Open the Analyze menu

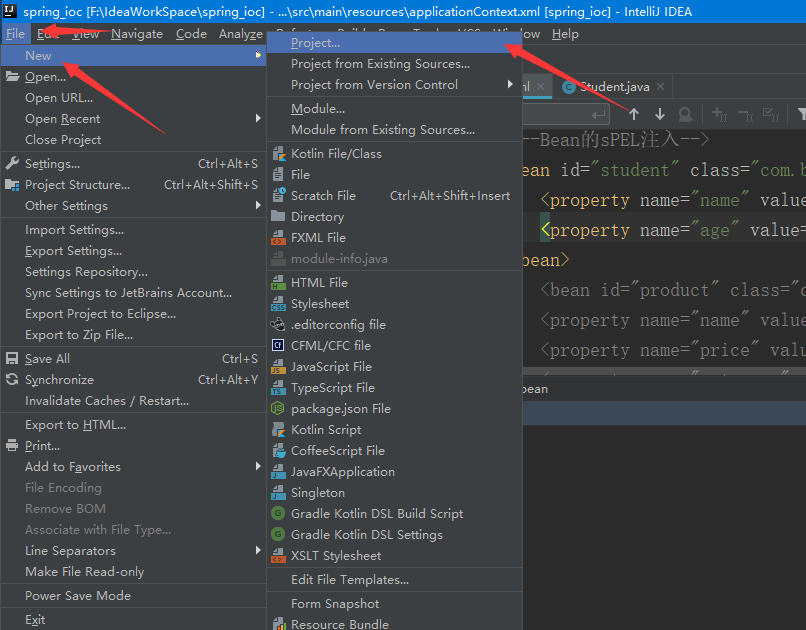coord(241,34)
